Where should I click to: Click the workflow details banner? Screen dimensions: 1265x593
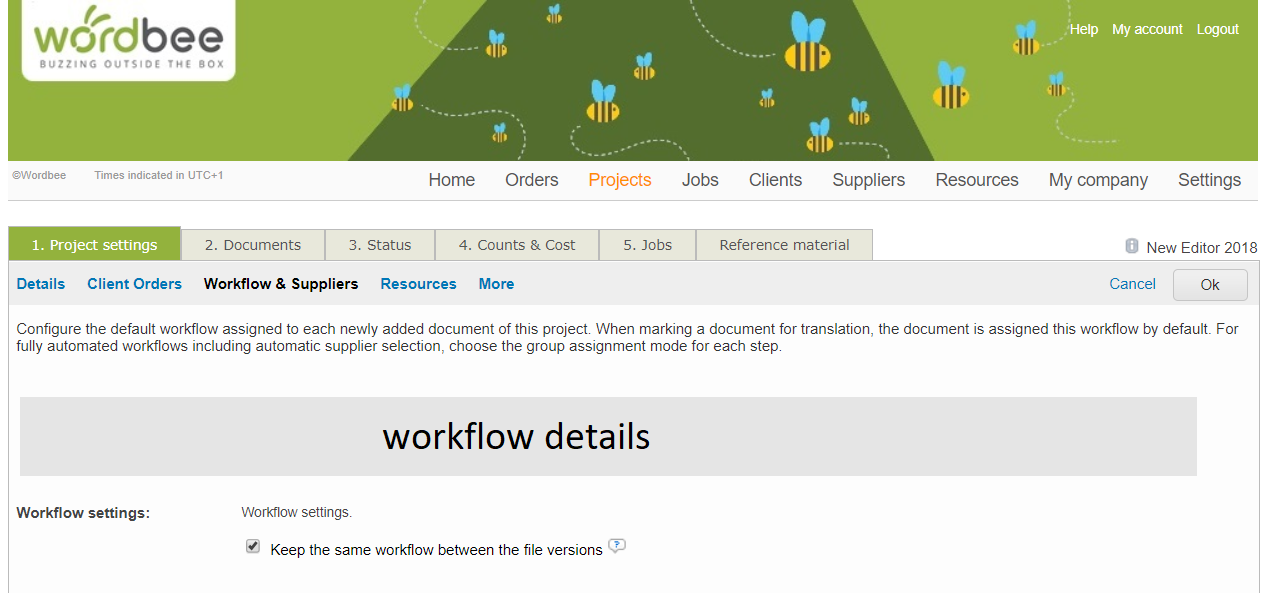pyautogui.click(x=608, y=437)
